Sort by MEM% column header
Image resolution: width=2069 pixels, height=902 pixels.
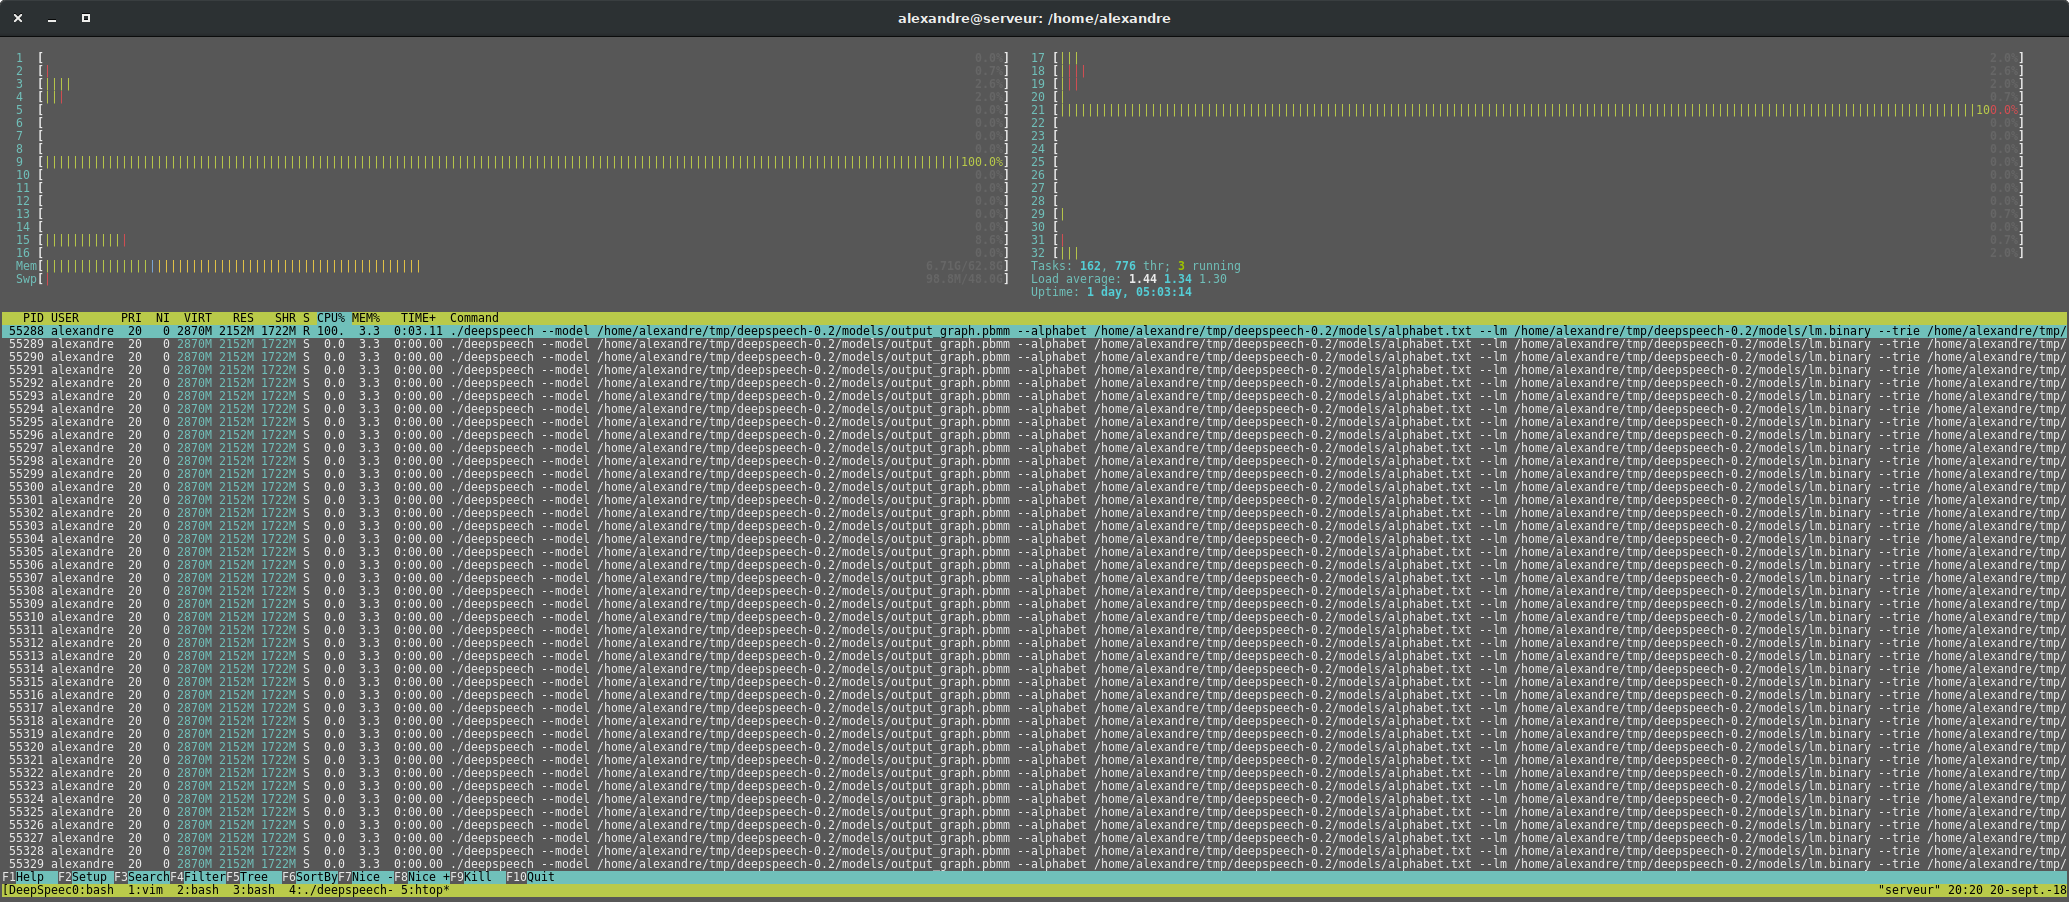(x=366, y=318)
